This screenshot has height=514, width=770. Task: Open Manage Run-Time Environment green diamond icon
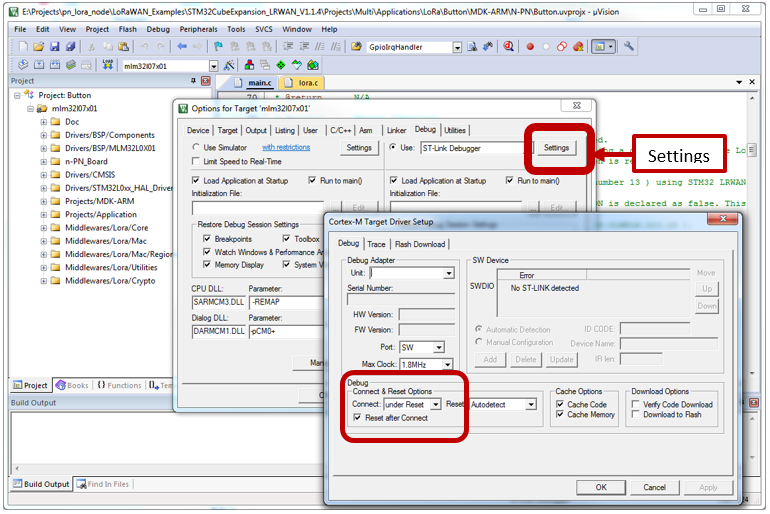point(280,65)
